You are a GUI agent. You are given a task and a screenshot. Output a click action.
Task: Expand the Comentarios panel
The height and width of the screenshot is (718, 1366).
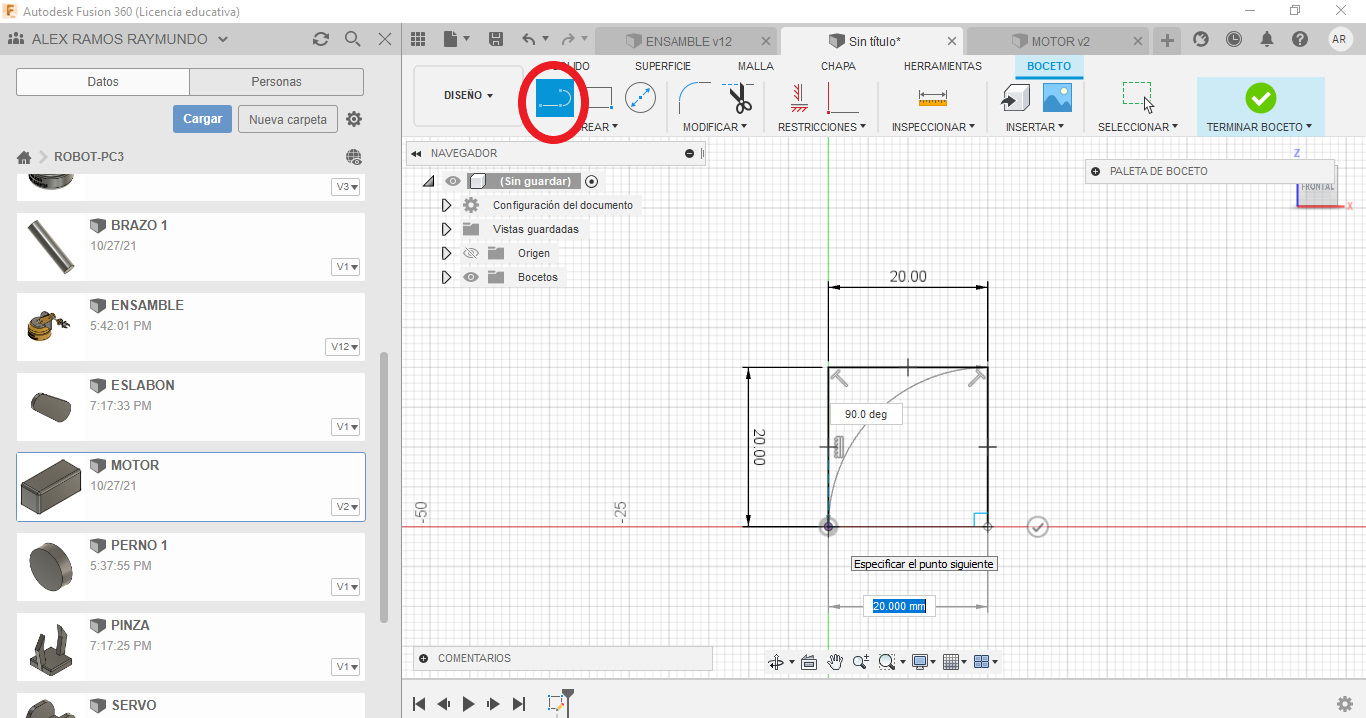pyautogui.click(x=424, y=658)
